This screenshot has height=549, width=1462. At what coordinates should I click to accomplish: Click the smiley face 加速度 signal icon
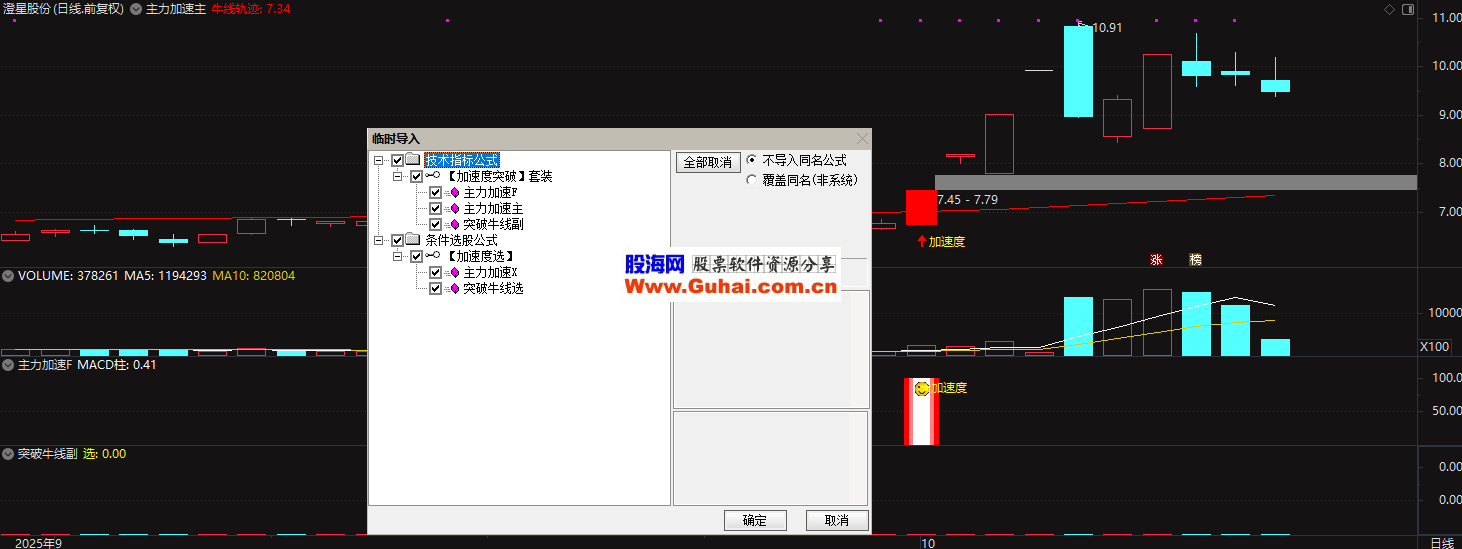(921, 388)
